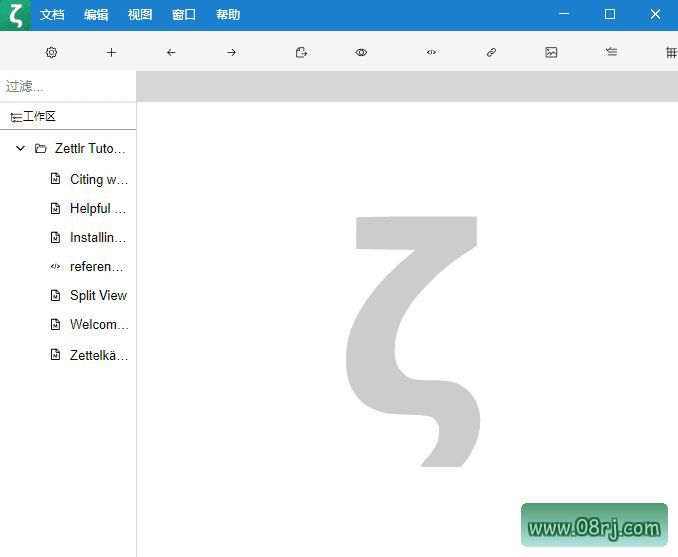Create a new file with the plus icon
The image size is (678, 557).
(x=111, y=52)
